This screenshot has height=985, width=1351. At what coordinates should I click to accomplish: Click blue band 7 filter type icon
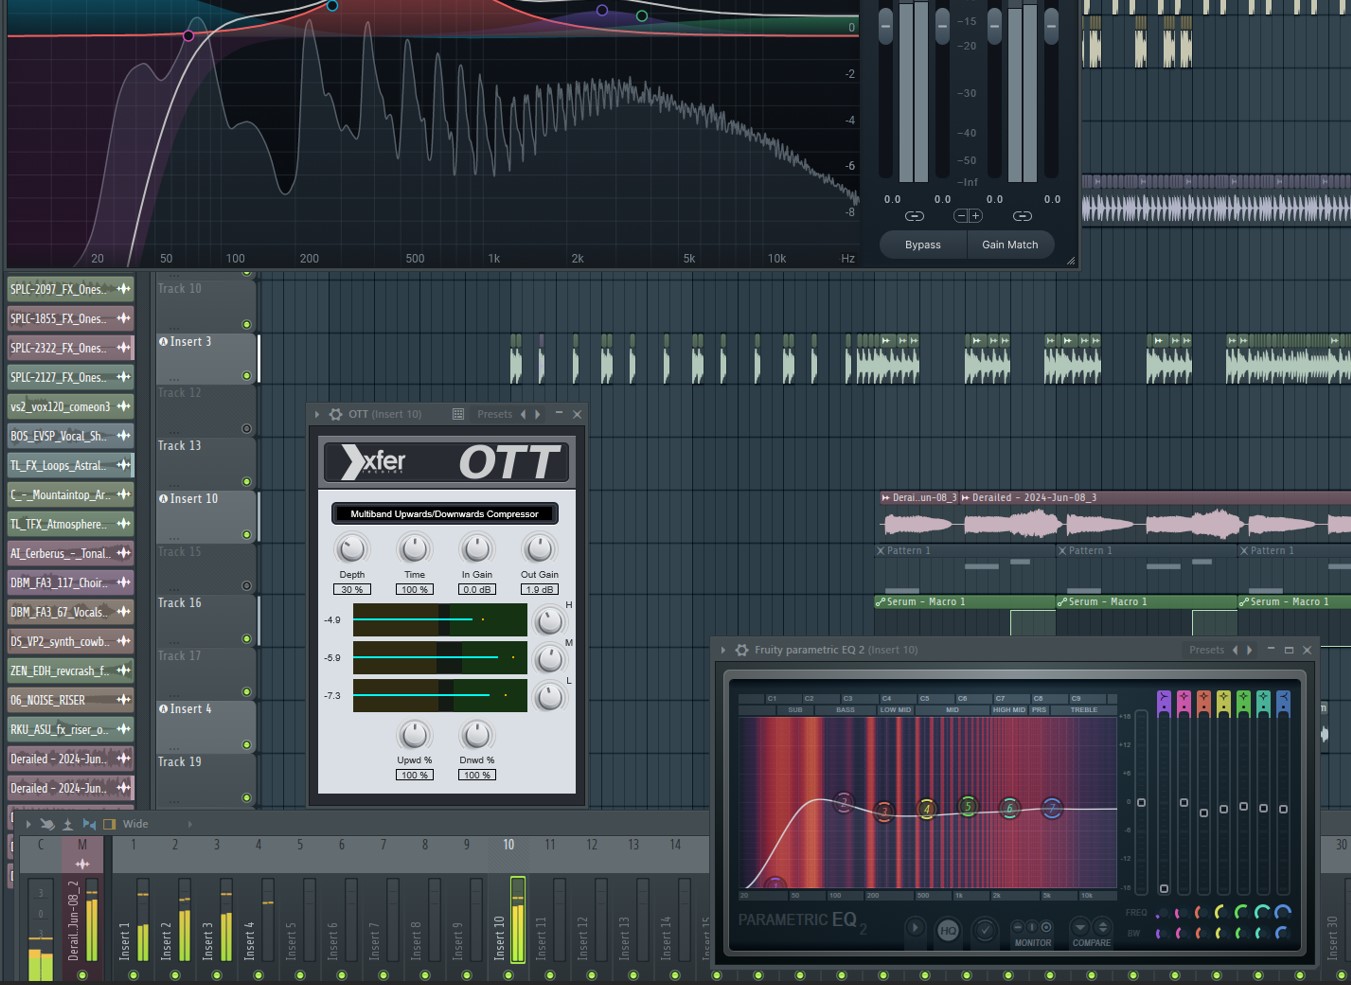[1284, 702]
